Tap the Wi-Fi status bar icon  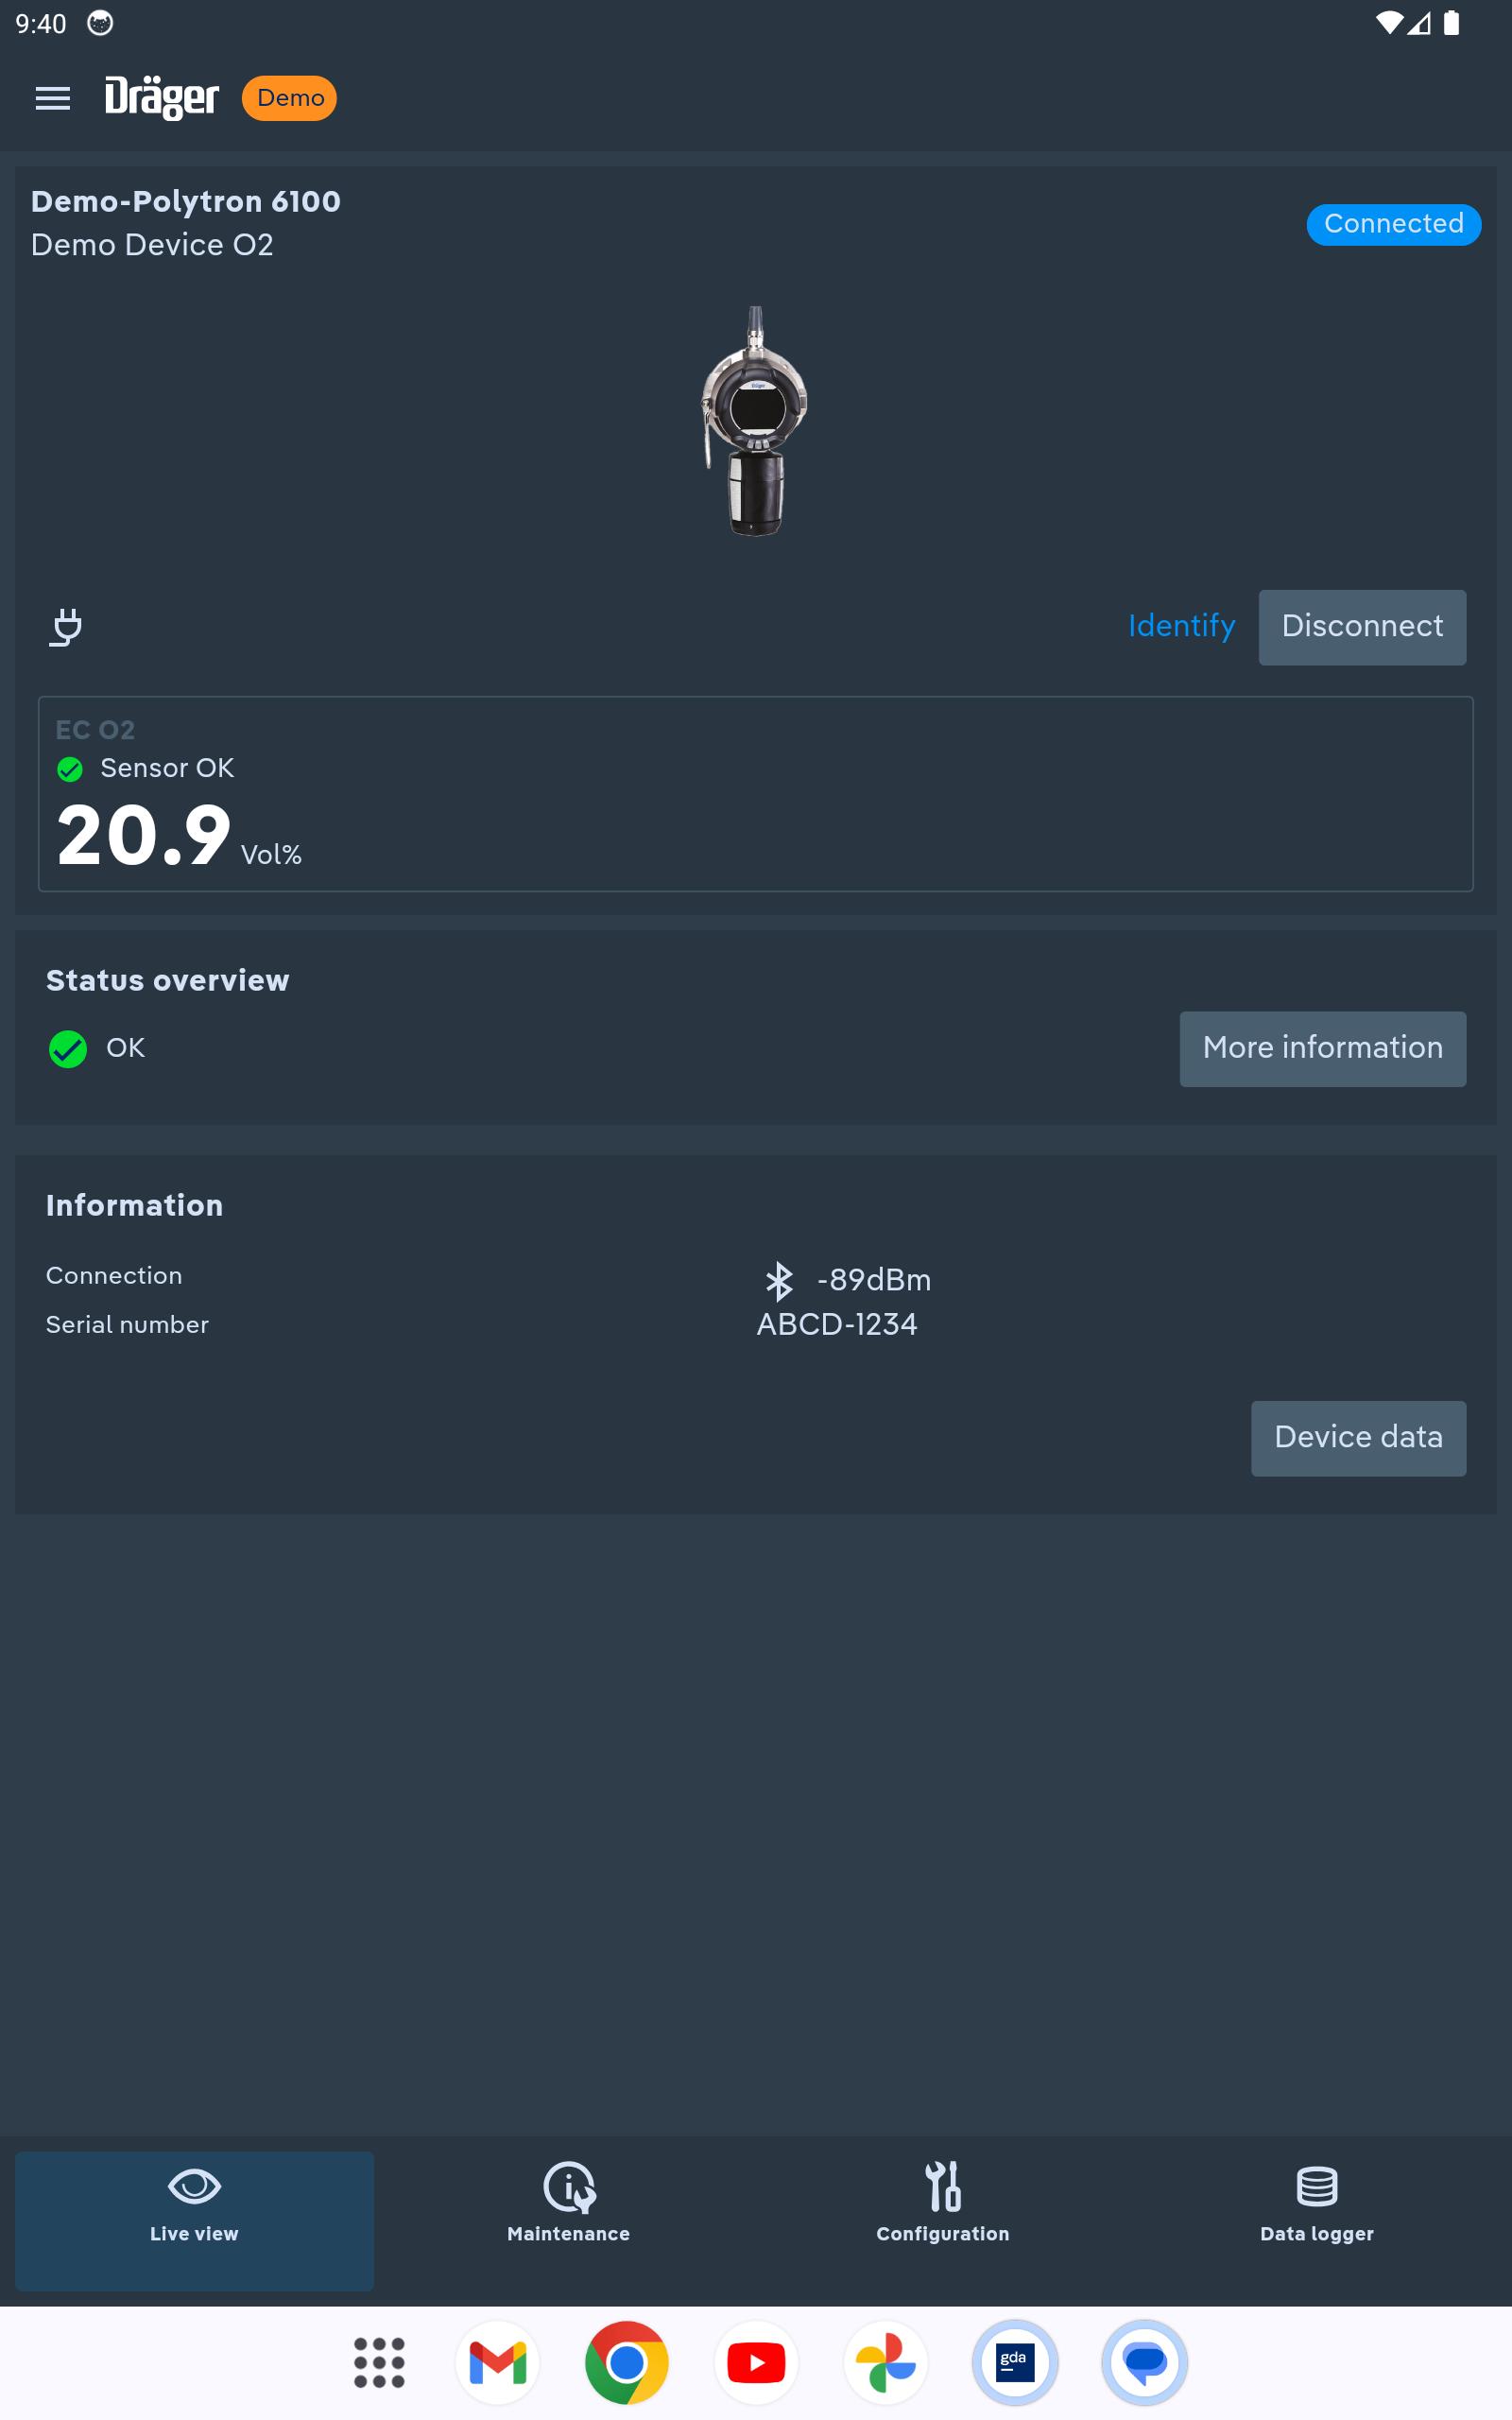(1388, 23)
